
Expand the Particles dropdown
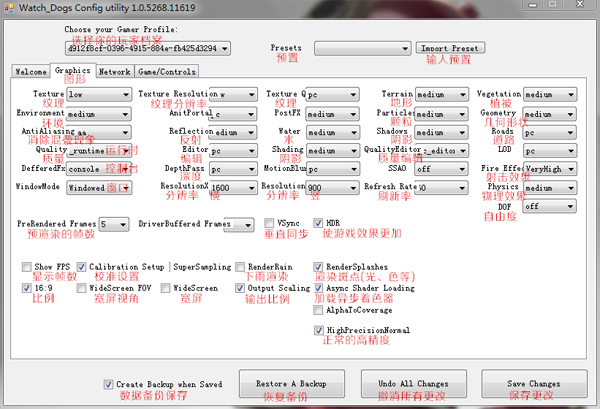(442, 114)
